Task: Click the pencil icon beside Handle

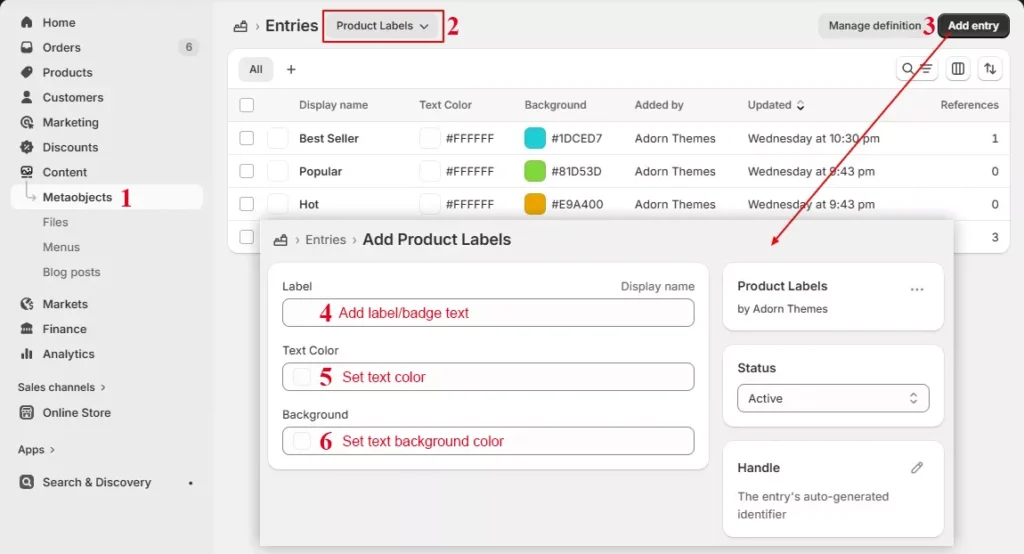Action: pyautogui.click(x=917, y=468)
